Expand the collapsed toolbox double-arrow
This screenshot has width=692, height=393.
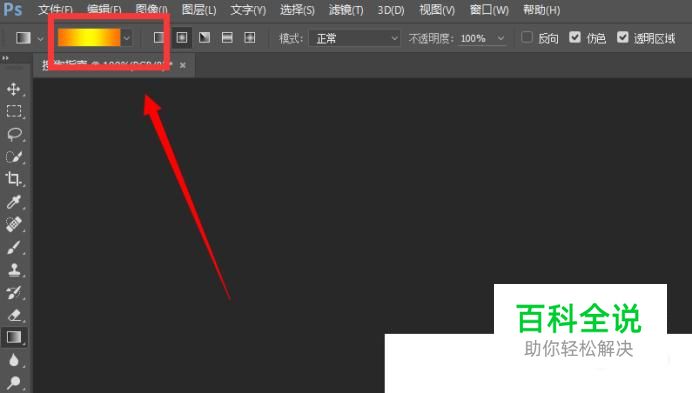pos(5,58)
